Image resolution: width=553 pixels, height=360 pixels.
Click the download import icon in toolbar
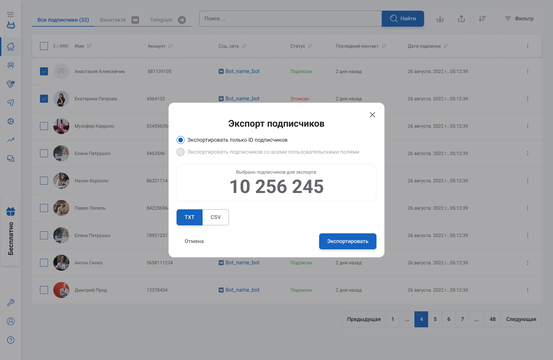click(440, 19)
